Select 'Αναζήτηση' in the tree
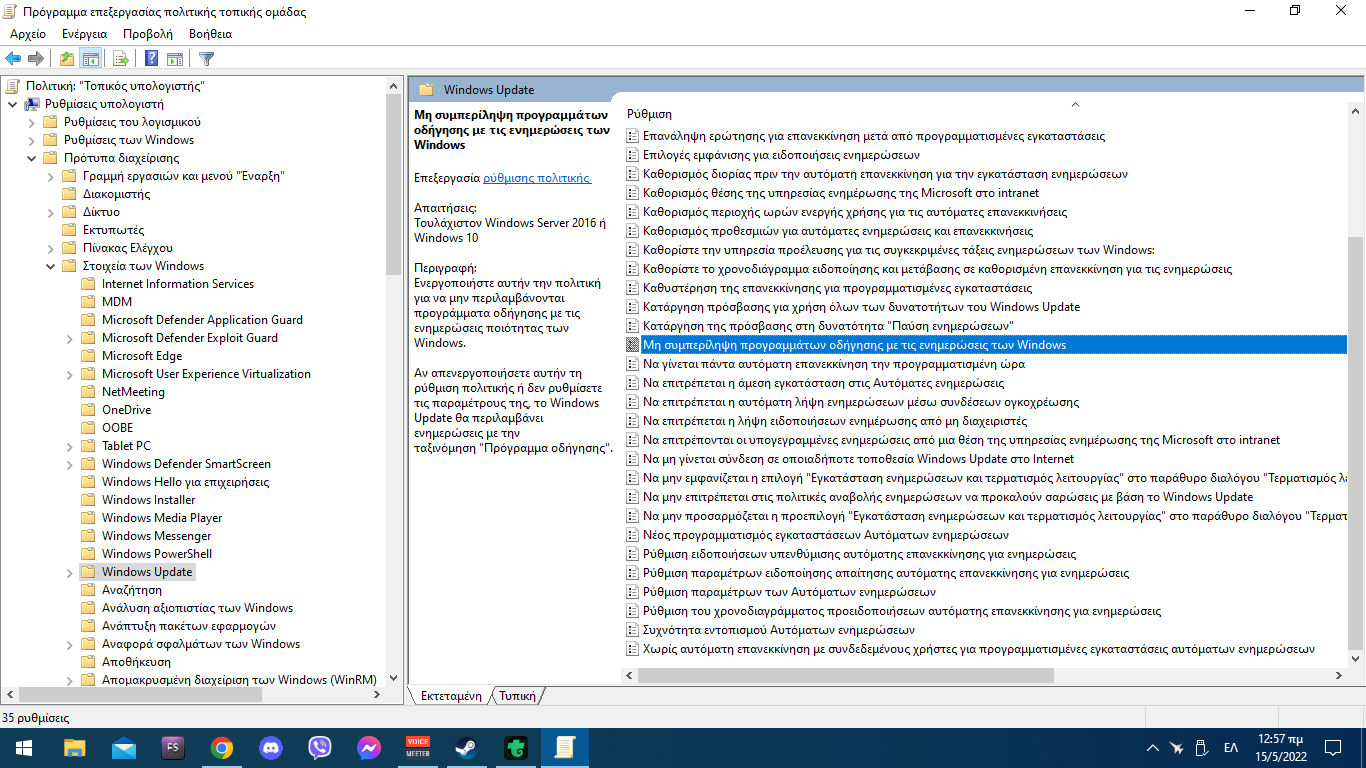The height and width of the screenshot is (768, 1366). 131,590
